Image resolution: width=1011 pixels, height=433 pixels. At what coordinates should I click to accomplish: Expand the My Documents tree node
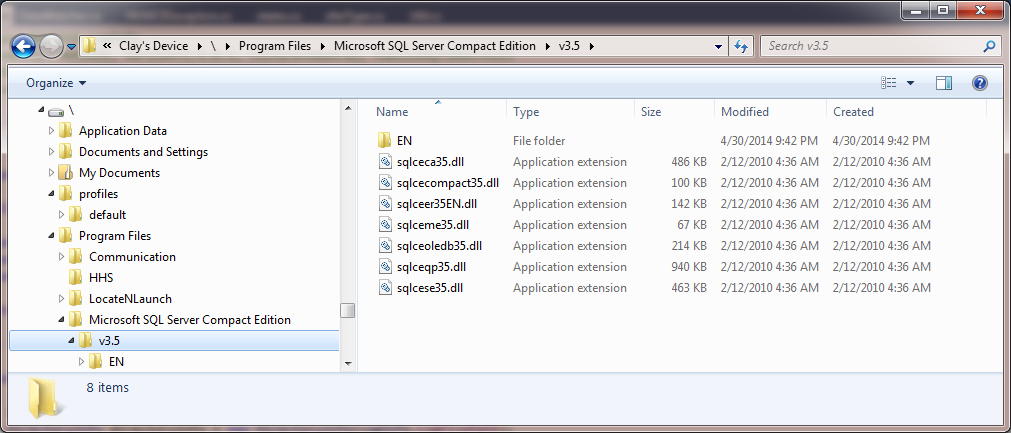[52, 173]
